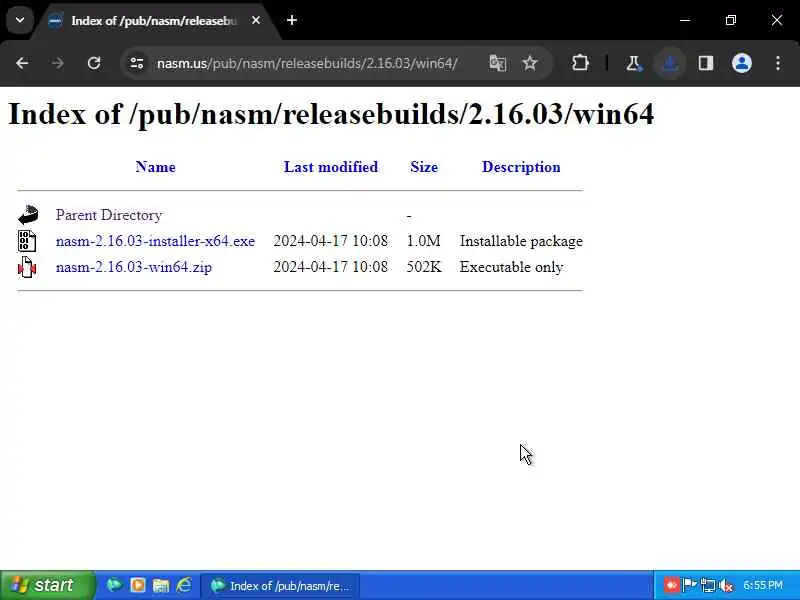Close the Index of /pub/nasm tab
800x600 pixels.
(256, 20)
